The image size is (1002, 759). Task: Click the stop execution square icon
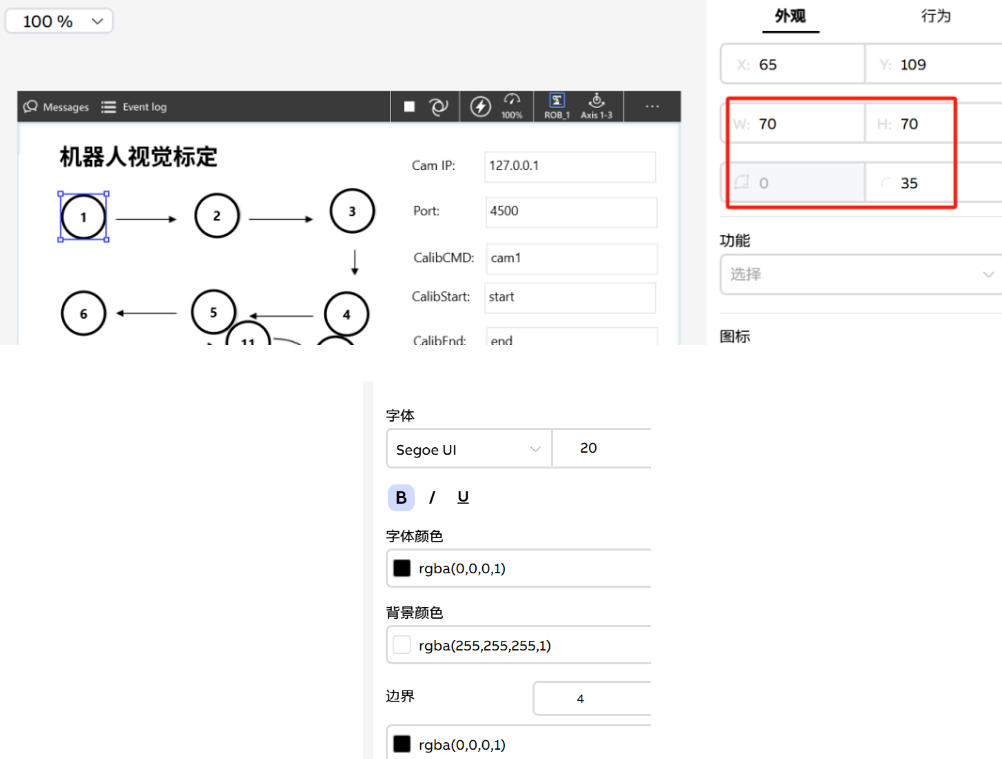click(409, 107)
